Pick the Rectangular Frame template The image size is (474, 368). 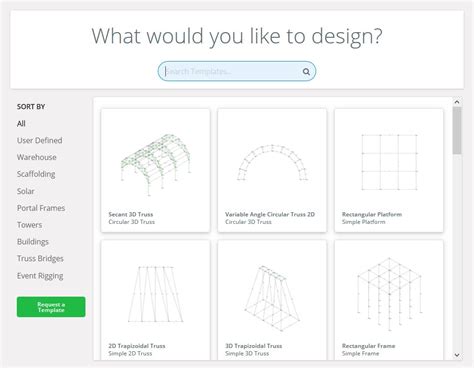[x=389, y=300]
